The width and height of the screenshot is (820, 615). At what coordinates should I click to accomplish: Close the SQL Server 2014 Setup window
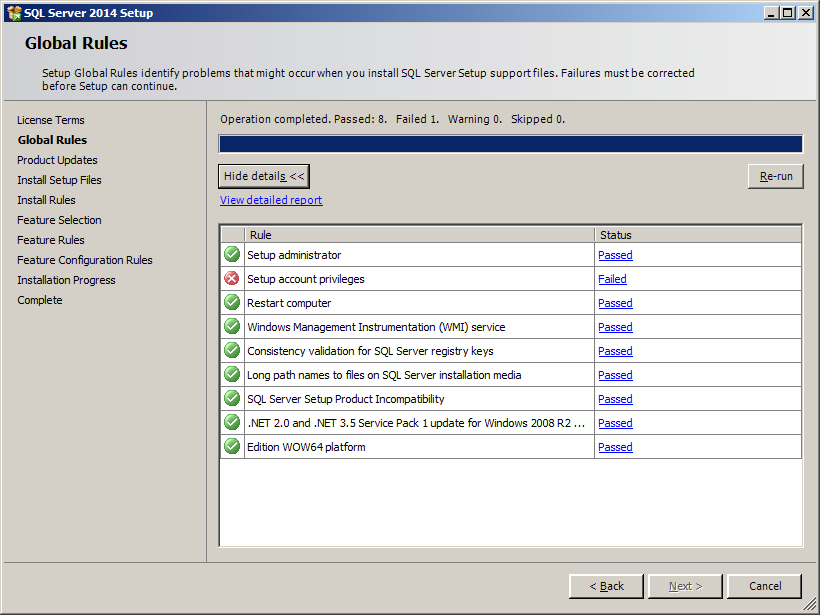click(805, 13)
